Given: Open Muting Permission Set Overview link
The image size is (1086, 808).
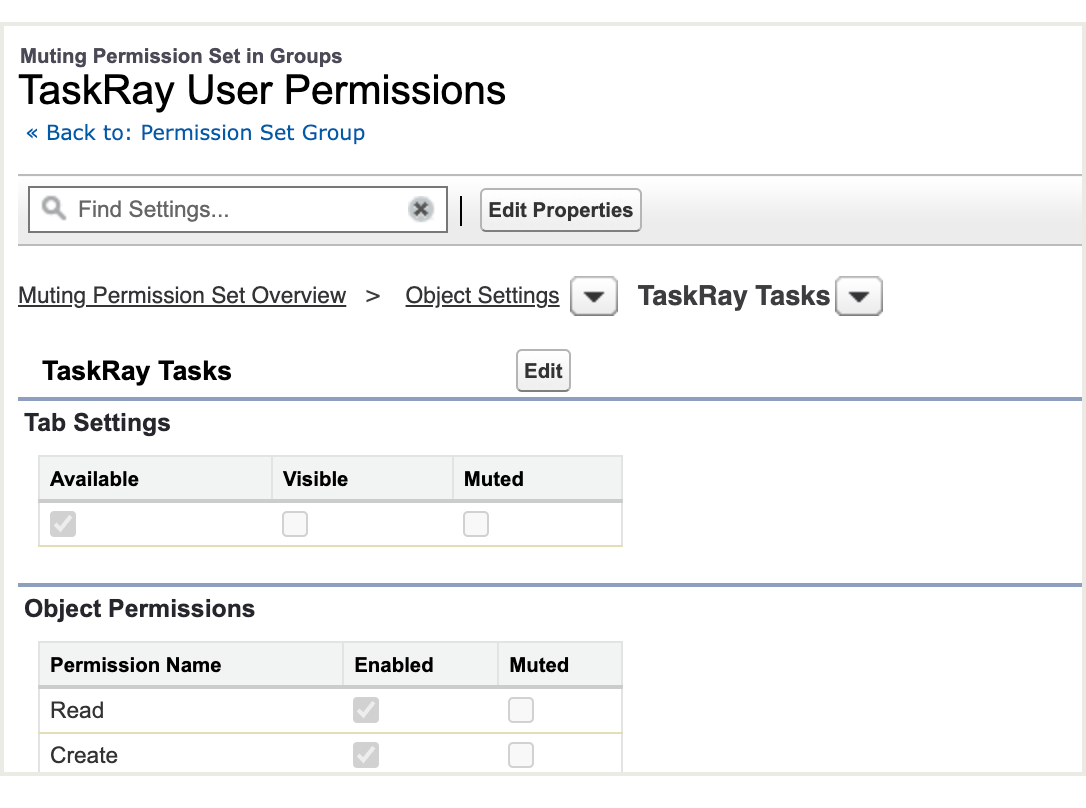Looking at the screenshot, I should click(182, 296).
